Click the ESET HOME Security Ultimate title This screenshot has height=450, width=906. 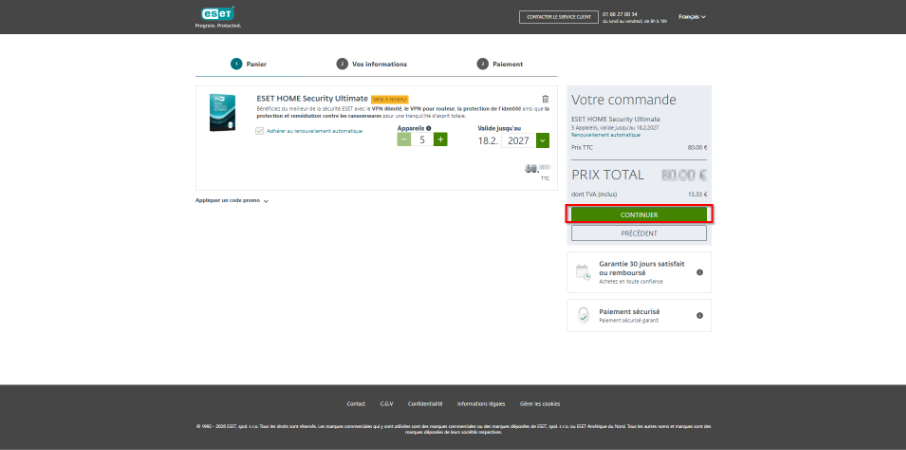tap(312, 98)
